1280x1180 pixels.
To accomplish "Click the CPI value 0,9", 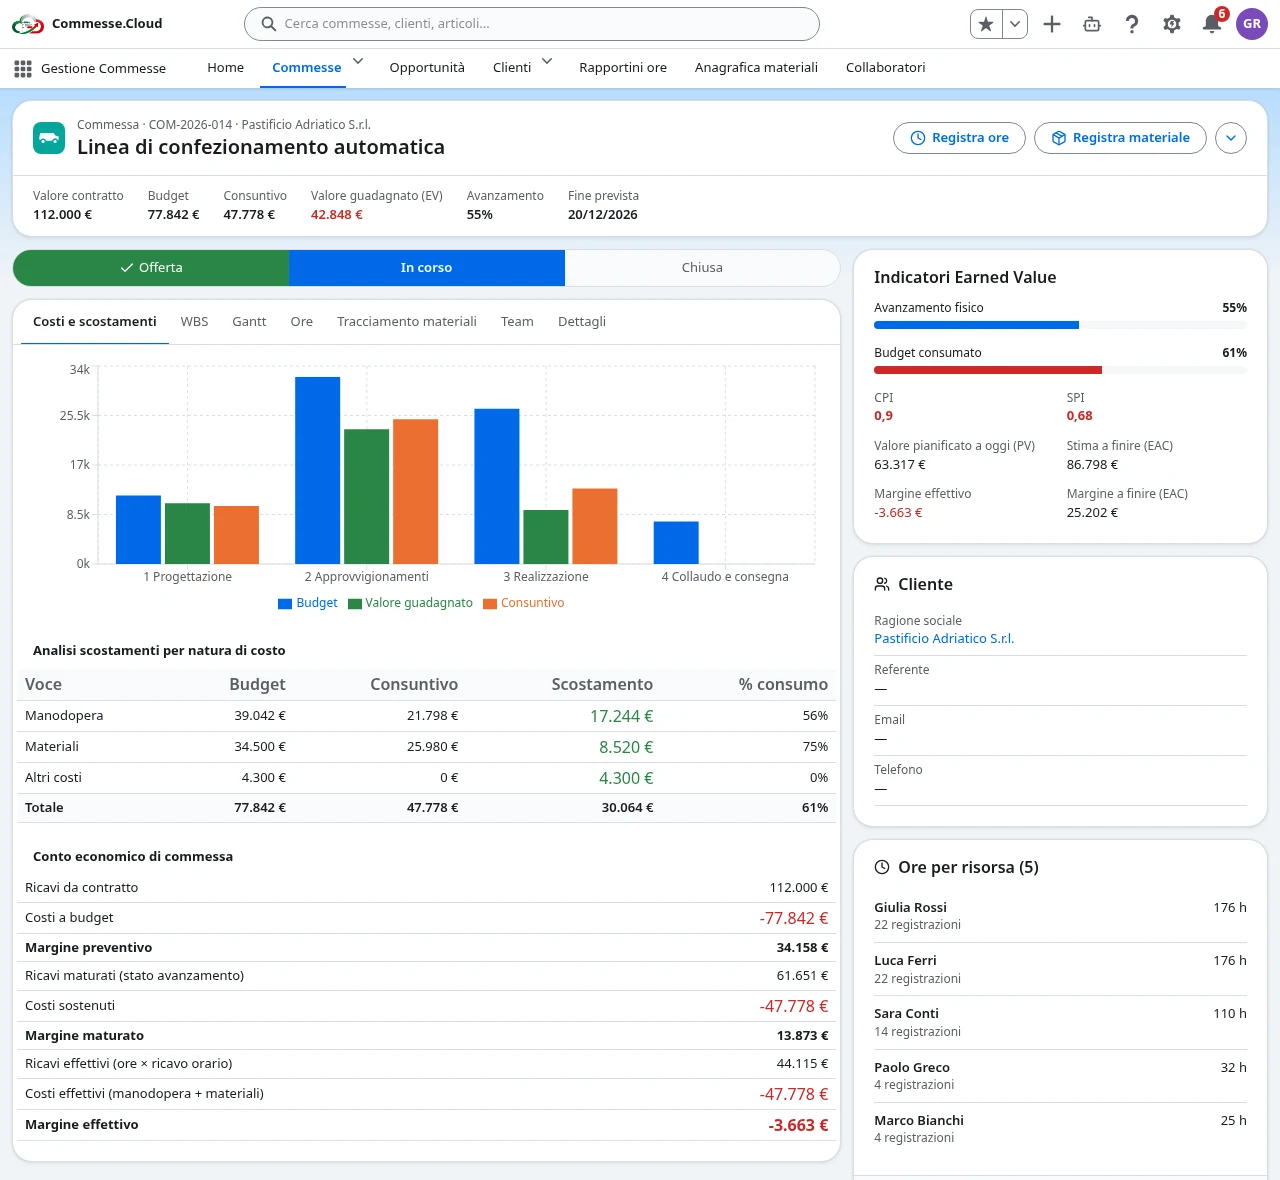I will click(x=884, y=416).
